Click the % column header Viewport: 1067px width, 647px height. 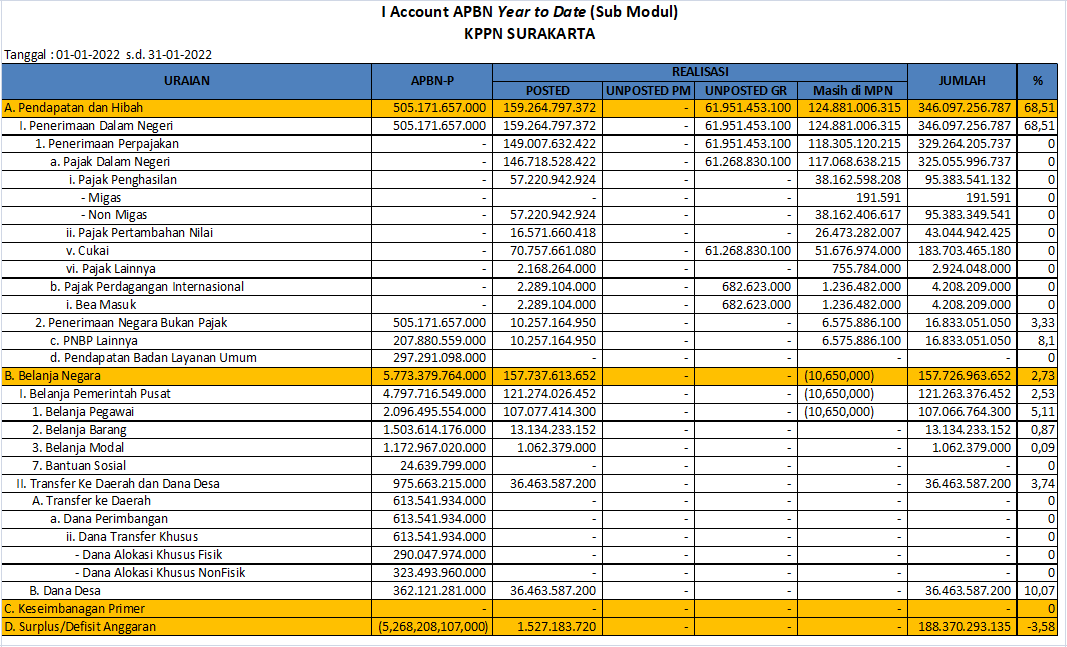(x=1037, y=81)
